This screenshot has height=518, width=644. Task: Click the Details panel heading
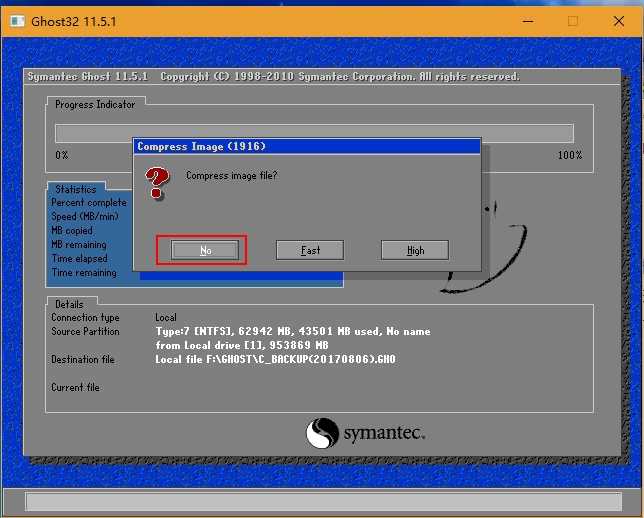(x=69, y=304)
